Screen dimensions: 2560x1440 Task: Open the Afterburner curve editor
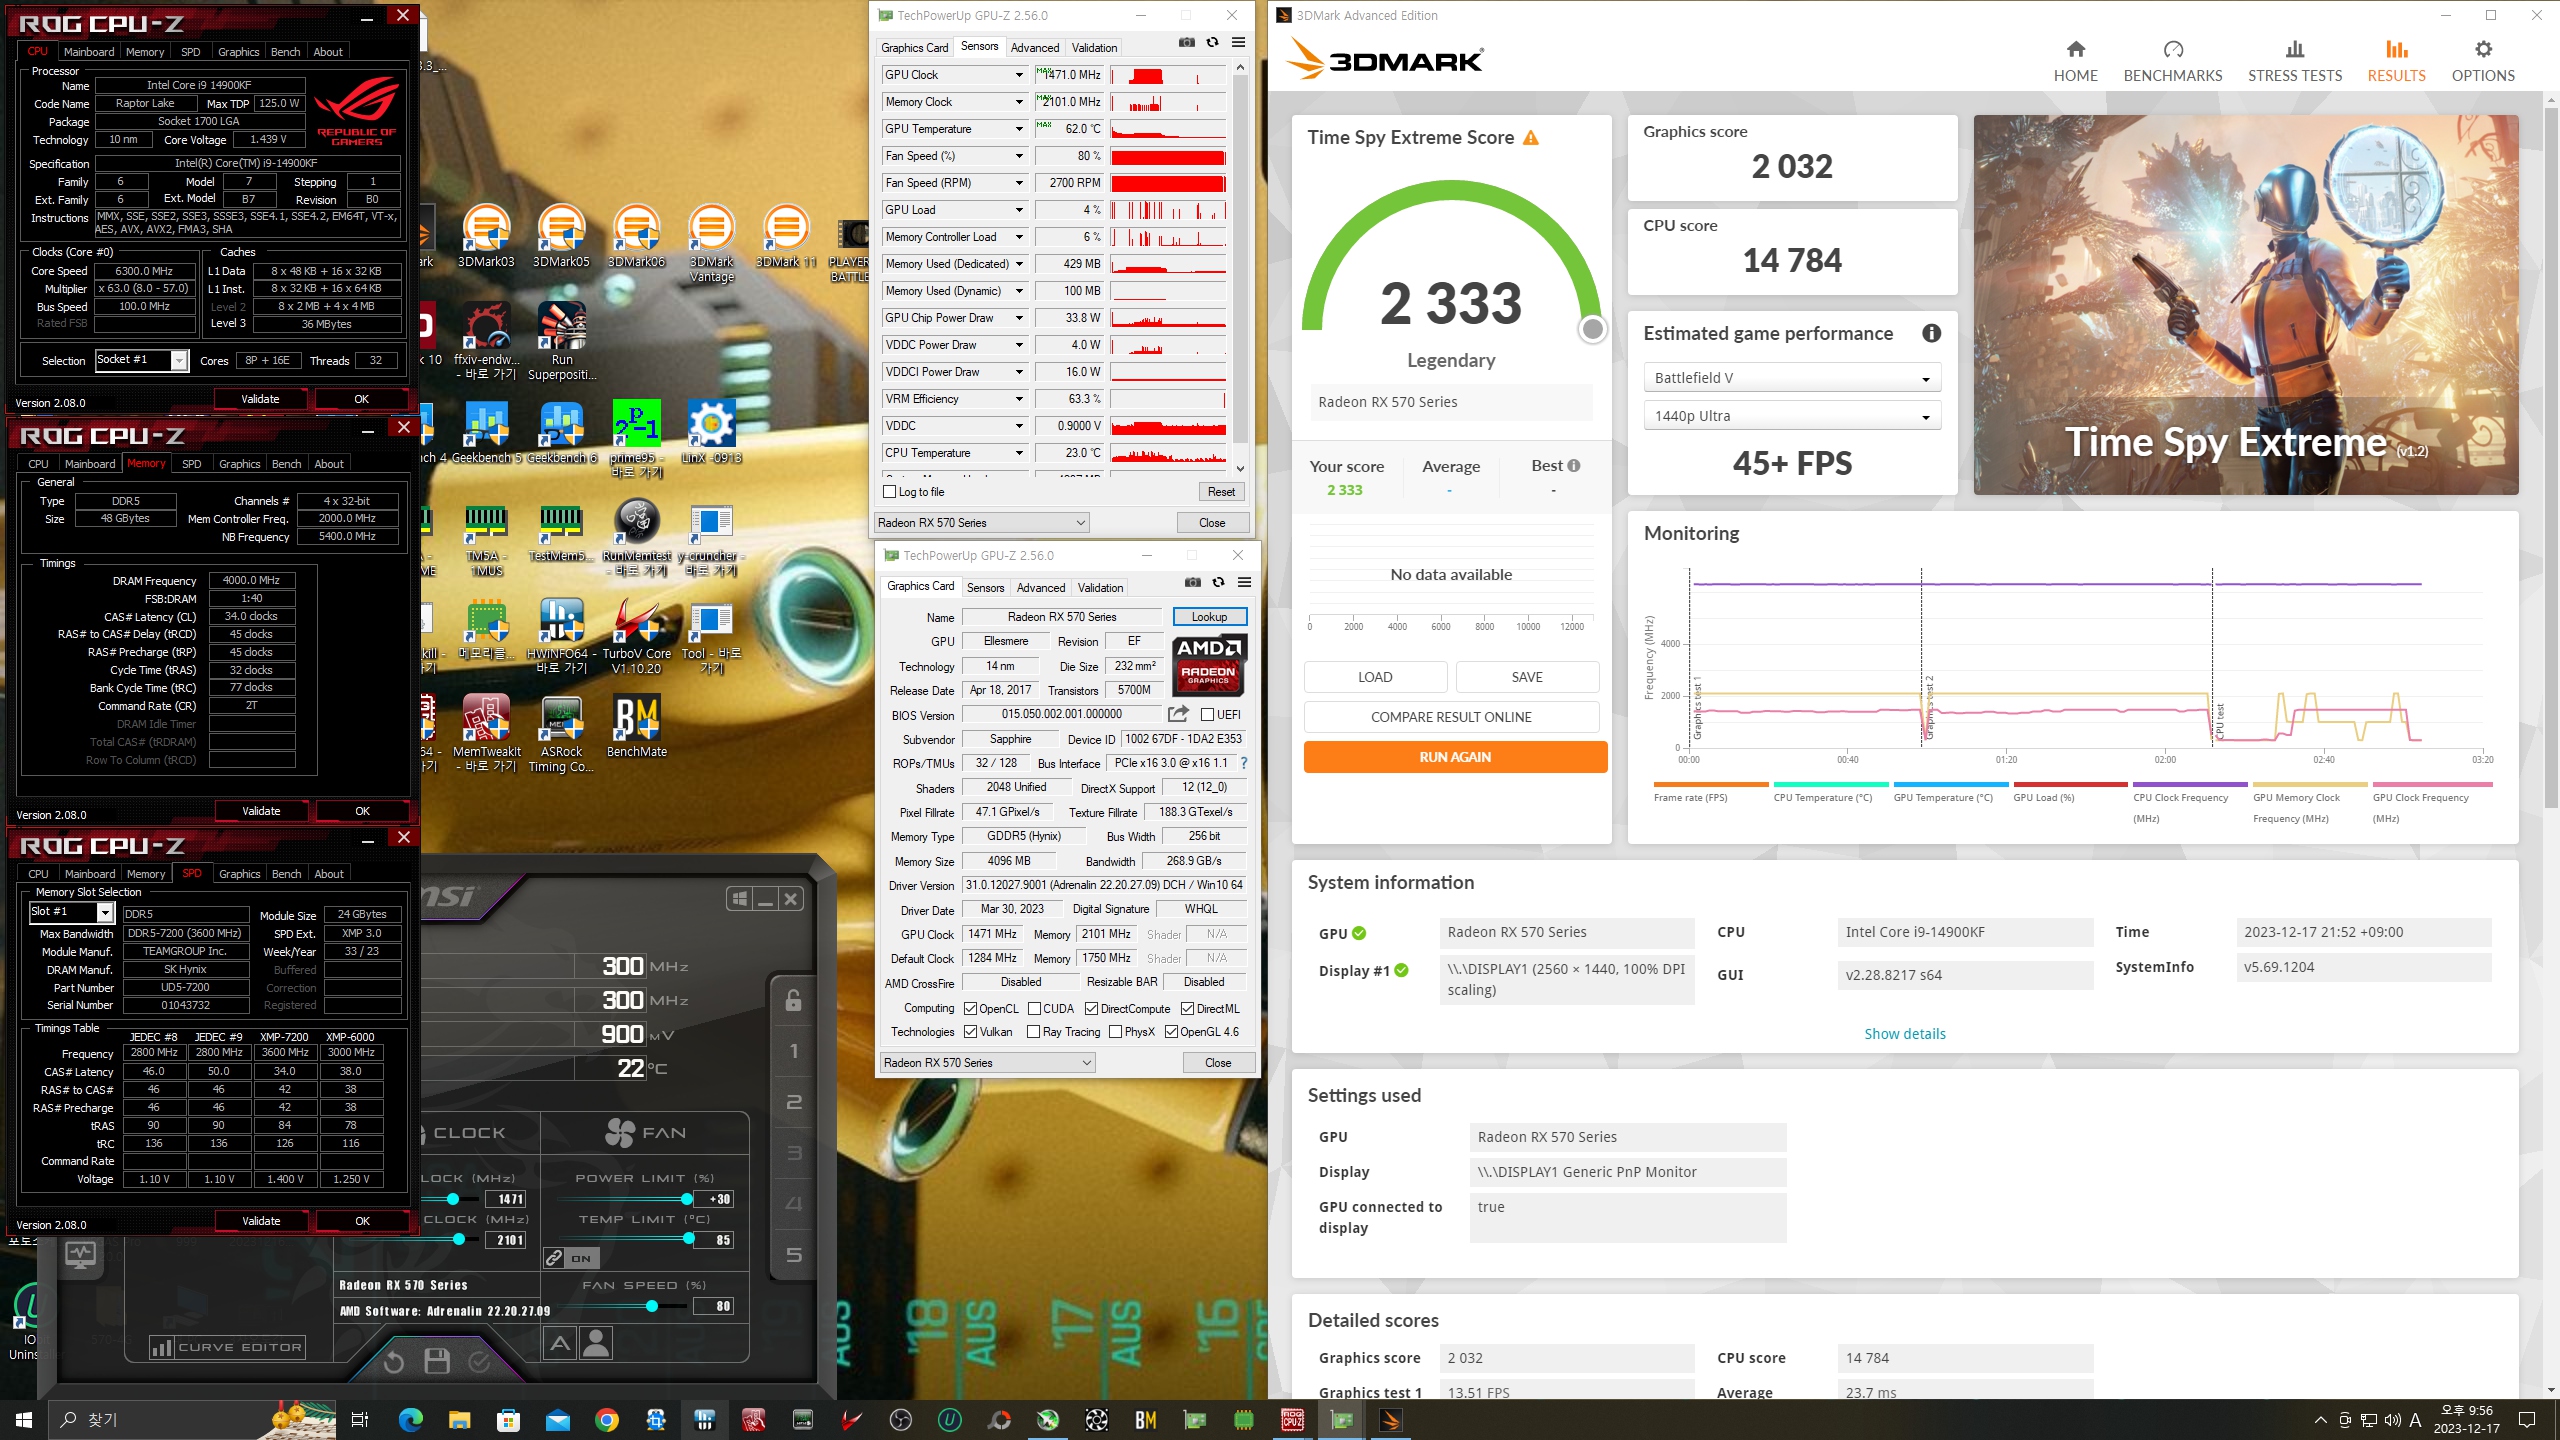[227, 1348]
